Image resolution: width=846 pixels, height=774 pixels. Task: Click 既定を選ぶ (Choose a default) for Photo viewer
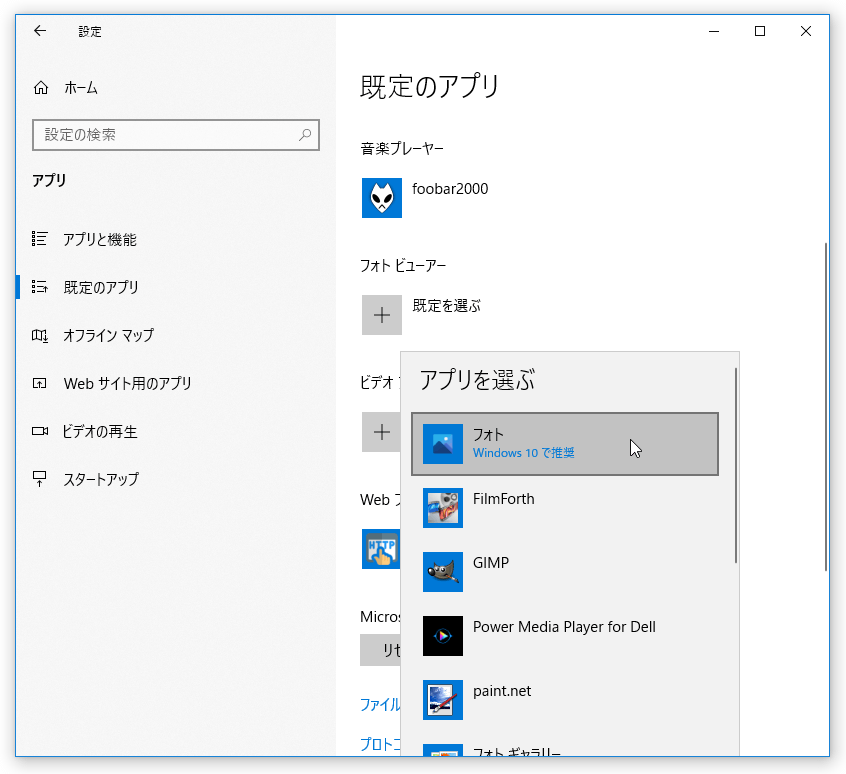click(x=446, y=306)
